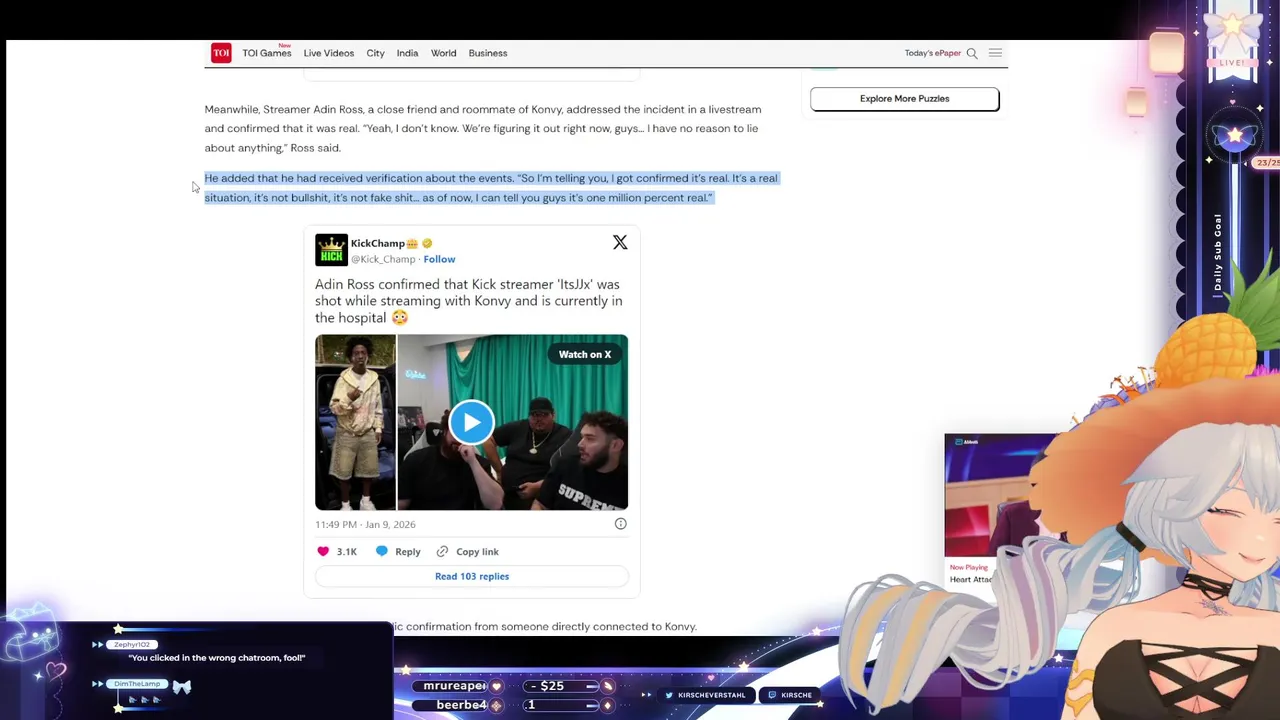Click paragraph mentioning Streamer Adin Ross
Viewport: 1280px width, 720px height.
click(483, 128)
